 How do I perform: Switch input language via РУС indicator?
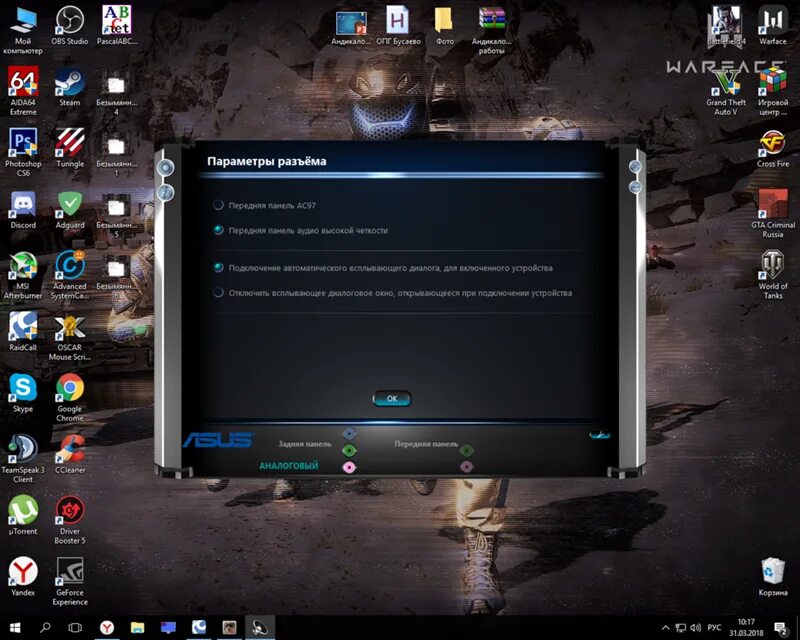[714, 627]
